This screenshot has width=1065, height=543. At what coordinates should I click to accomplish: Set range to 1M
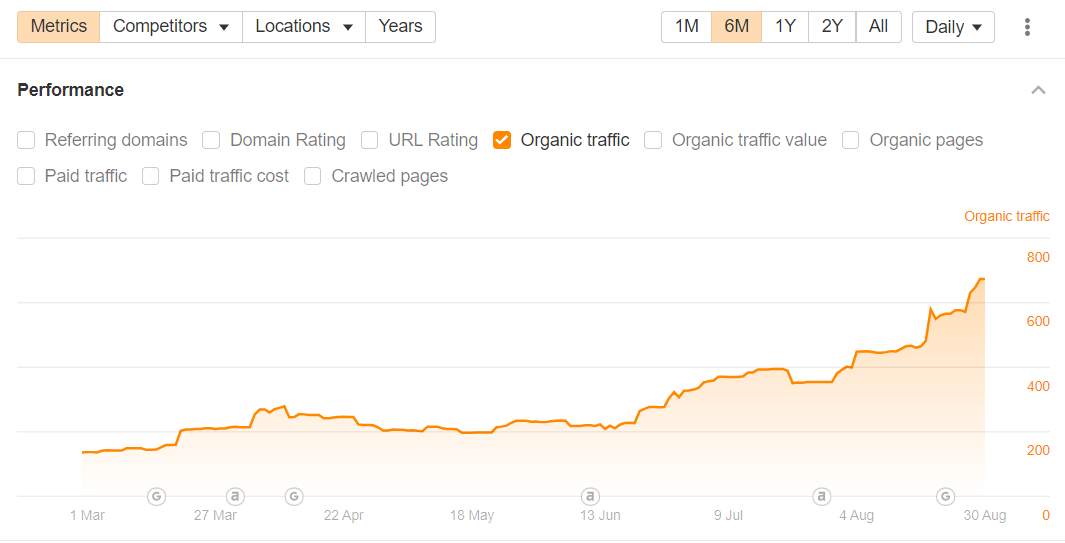point(686,27)
